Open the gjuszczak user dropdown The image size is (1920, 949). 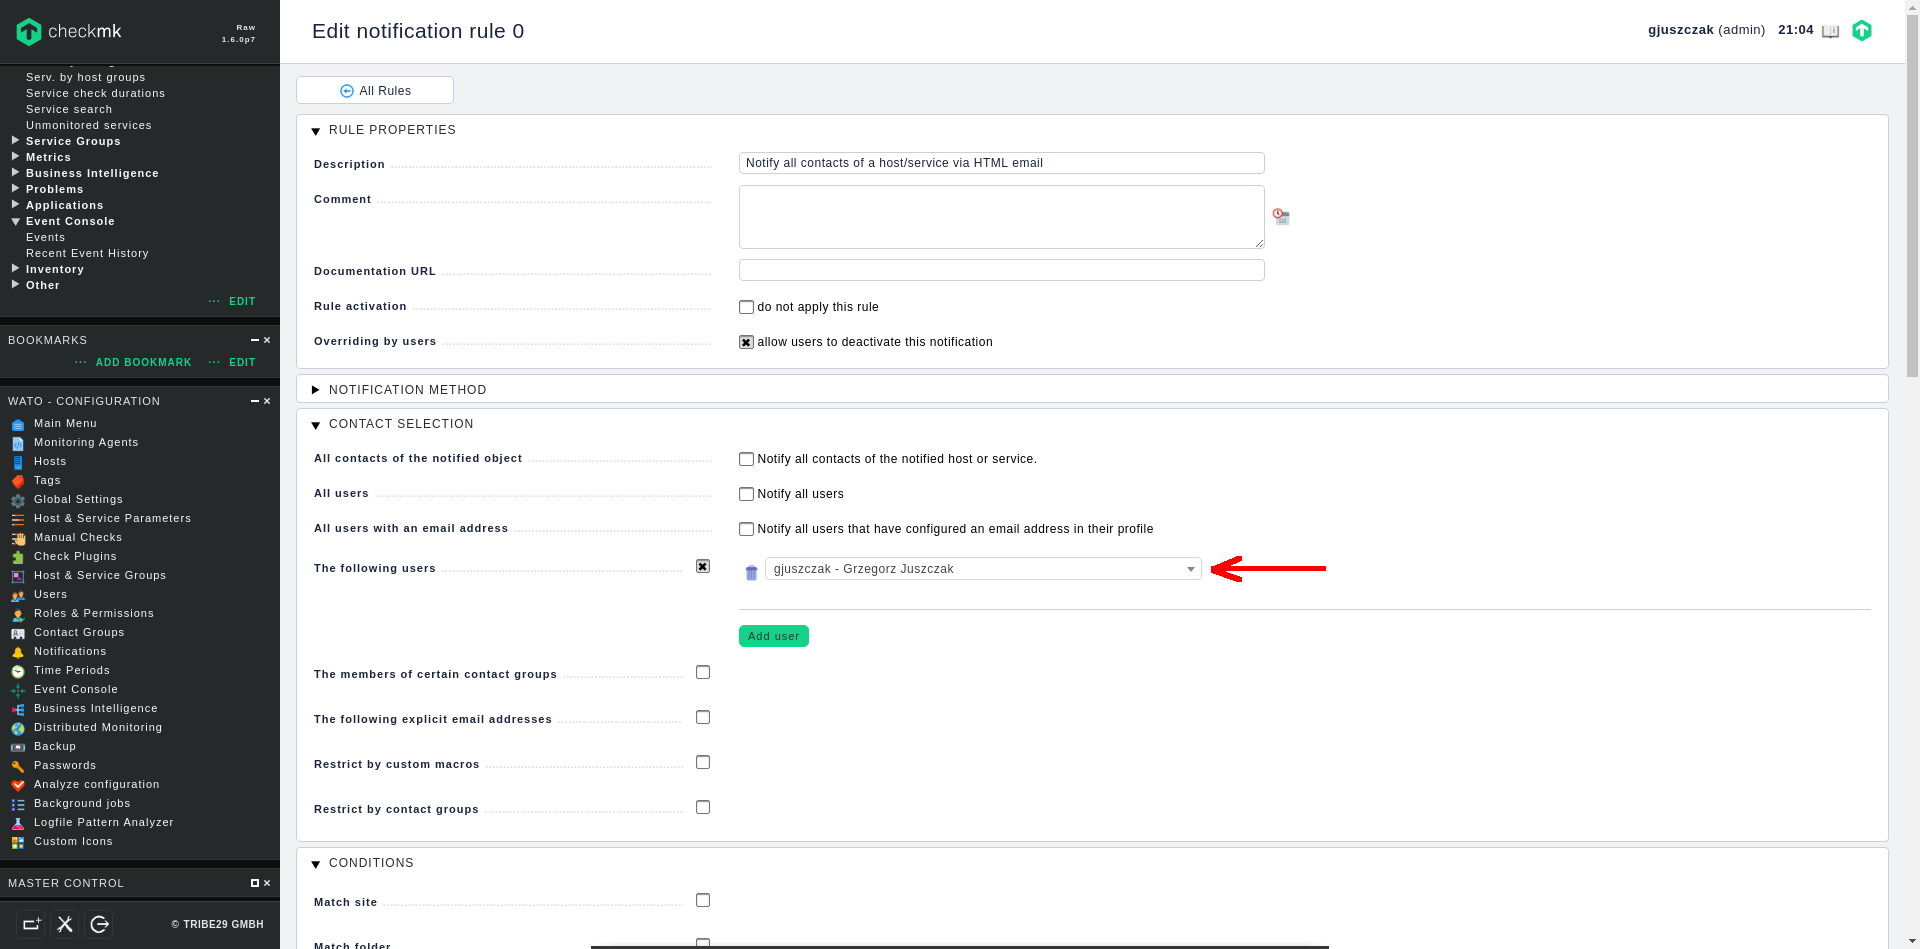983,569
